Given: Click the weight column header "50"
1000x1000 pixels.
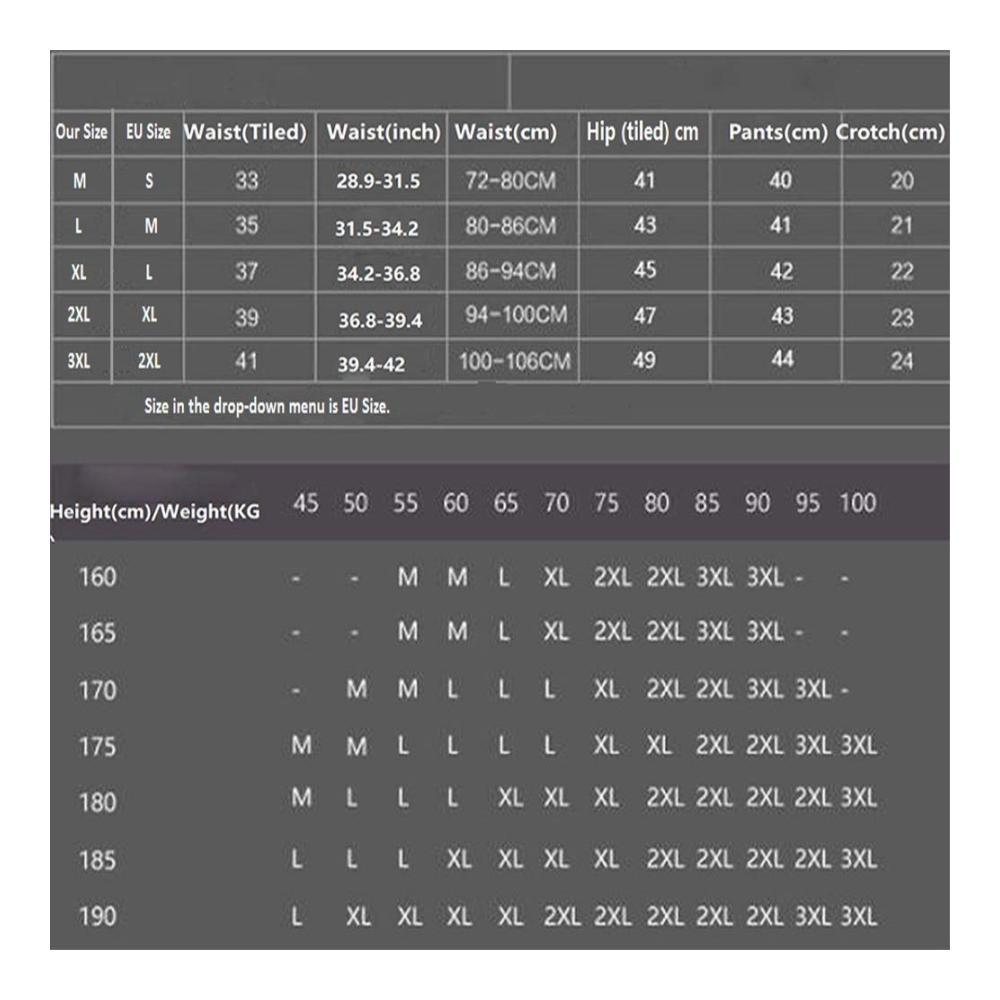Looking at the screenshot, I should pyautogui.click(x=356, y=503).
